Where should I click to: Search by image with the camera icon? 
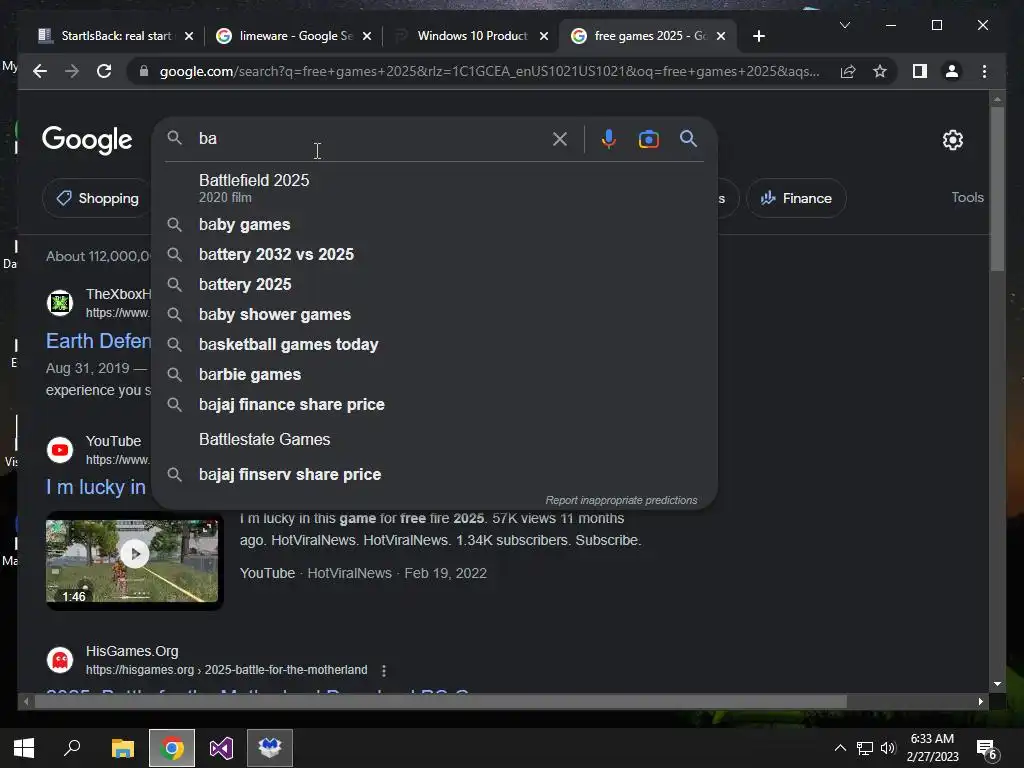pyautogui.click(x=648, y=139)
